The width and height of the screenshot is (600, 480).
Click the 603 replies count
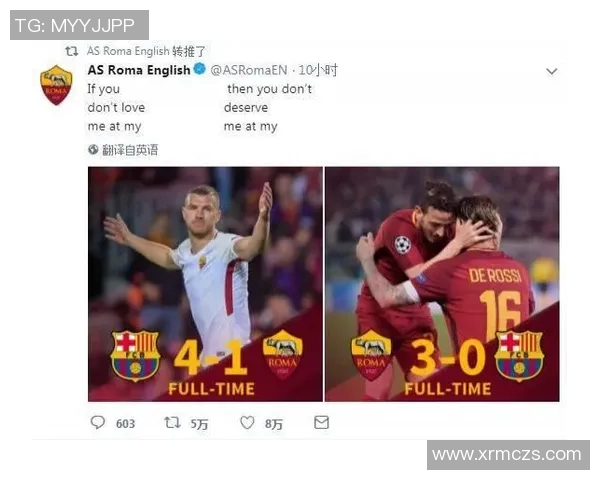point(125,424)
